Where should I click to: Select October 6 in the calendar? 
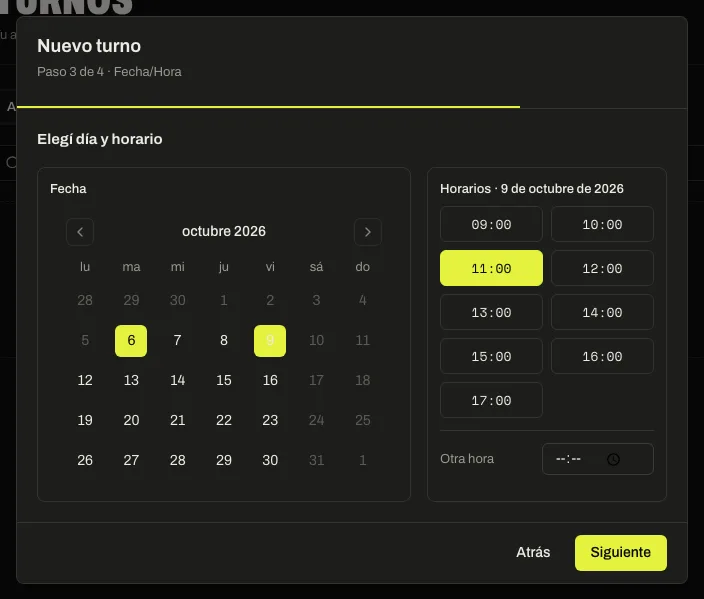[x=131, y=340]
